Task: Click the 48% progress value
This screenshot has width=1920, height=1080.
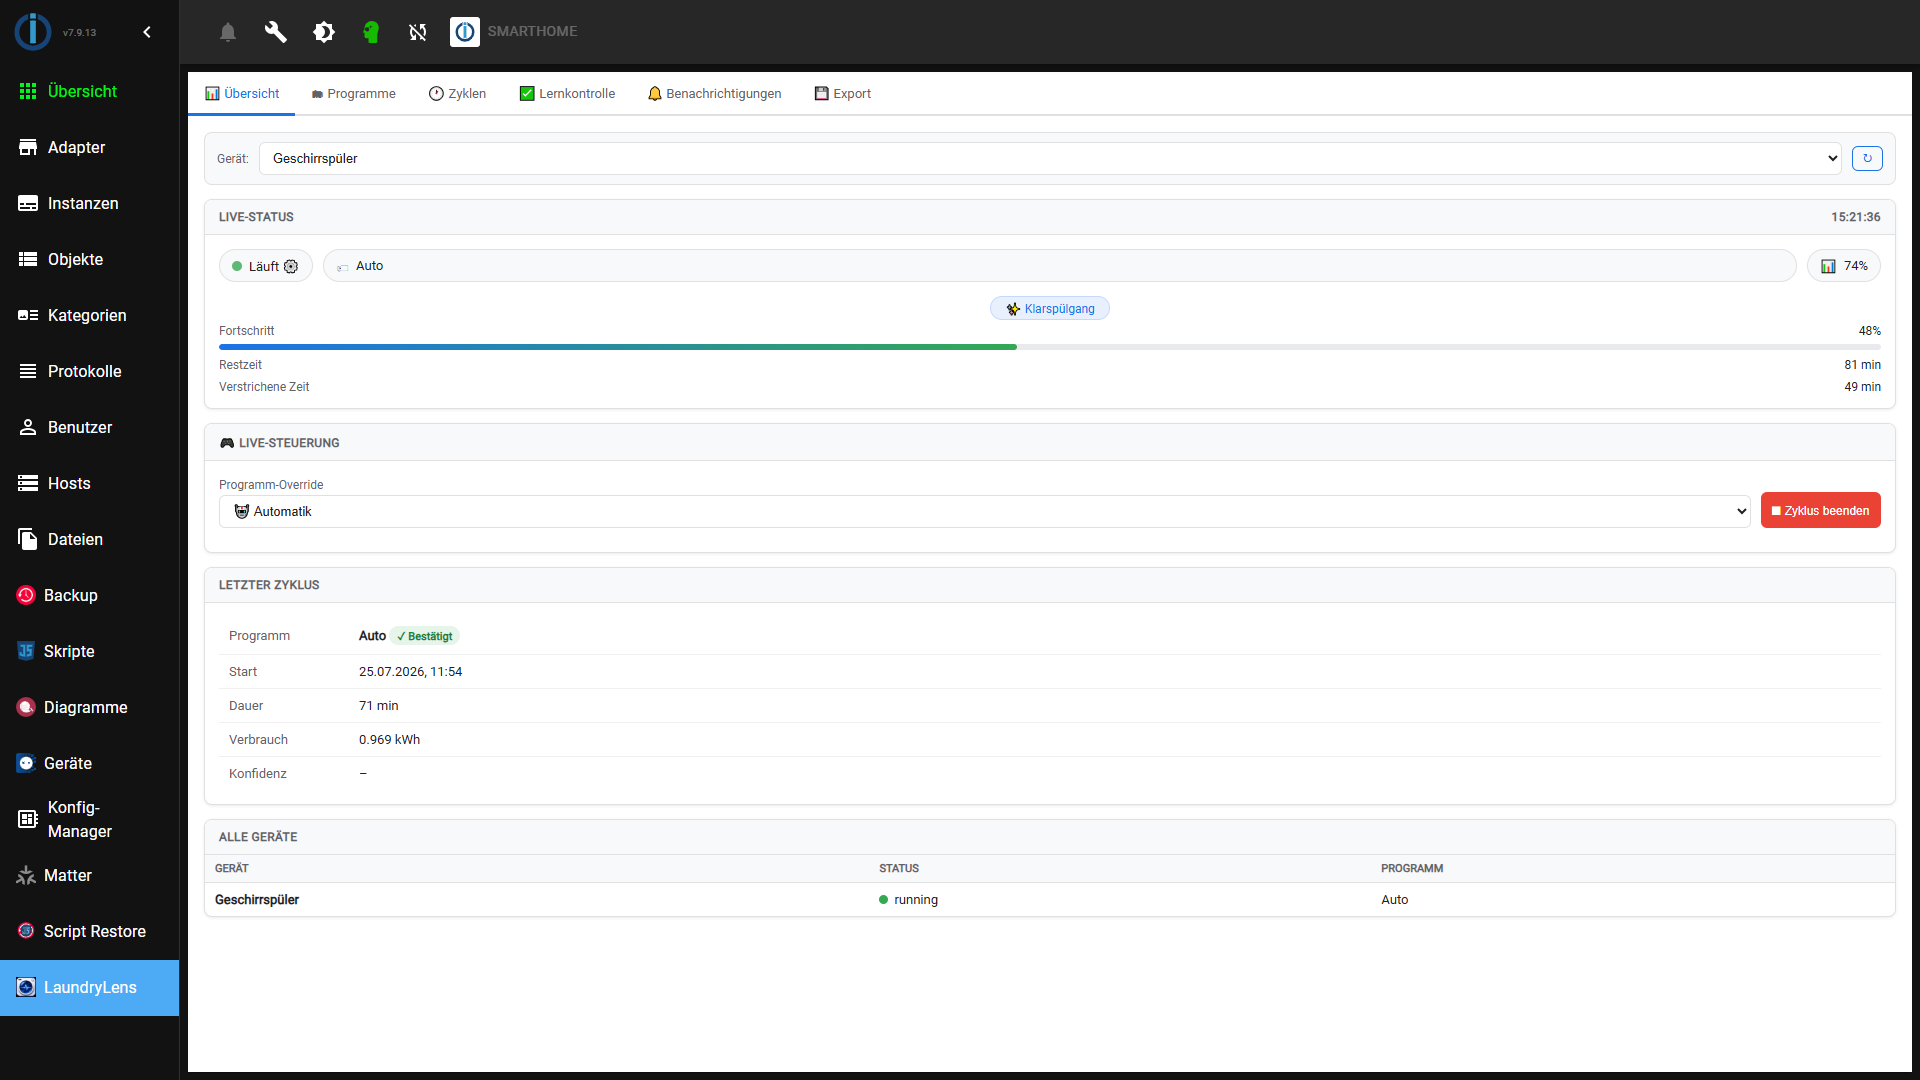Action: [1870, 331]
